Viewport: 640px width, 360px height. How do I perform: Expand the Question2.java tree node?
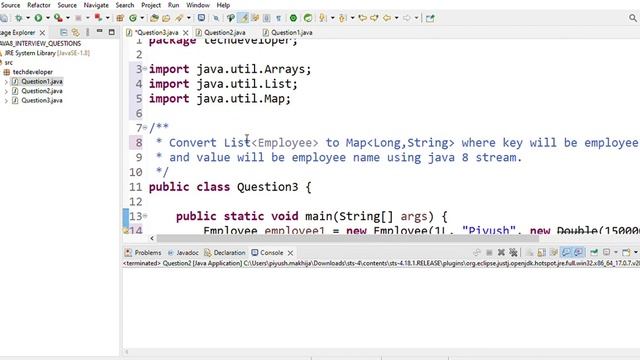click(6, 91)
